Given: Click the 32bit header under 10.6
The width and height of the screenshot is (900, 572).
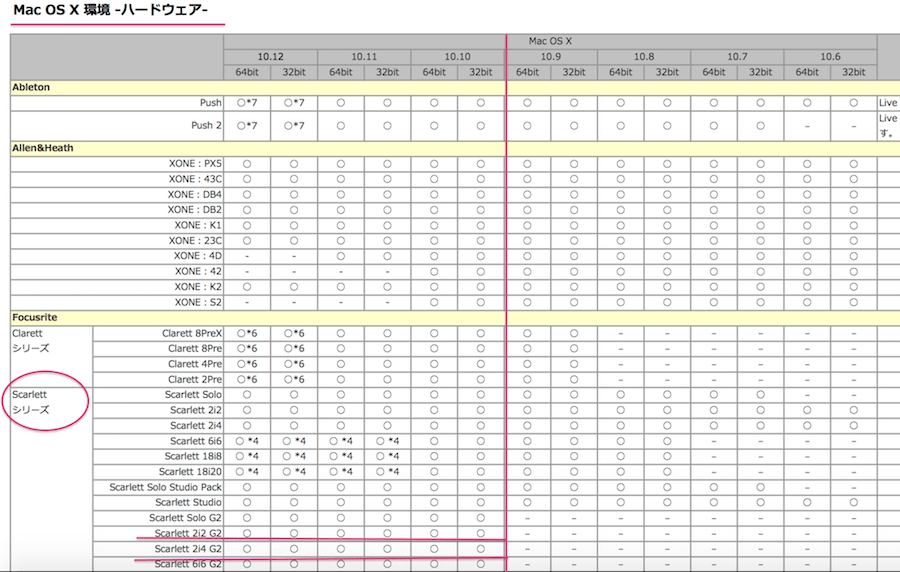Looking at the screenshot, I should tap(854, 72).
